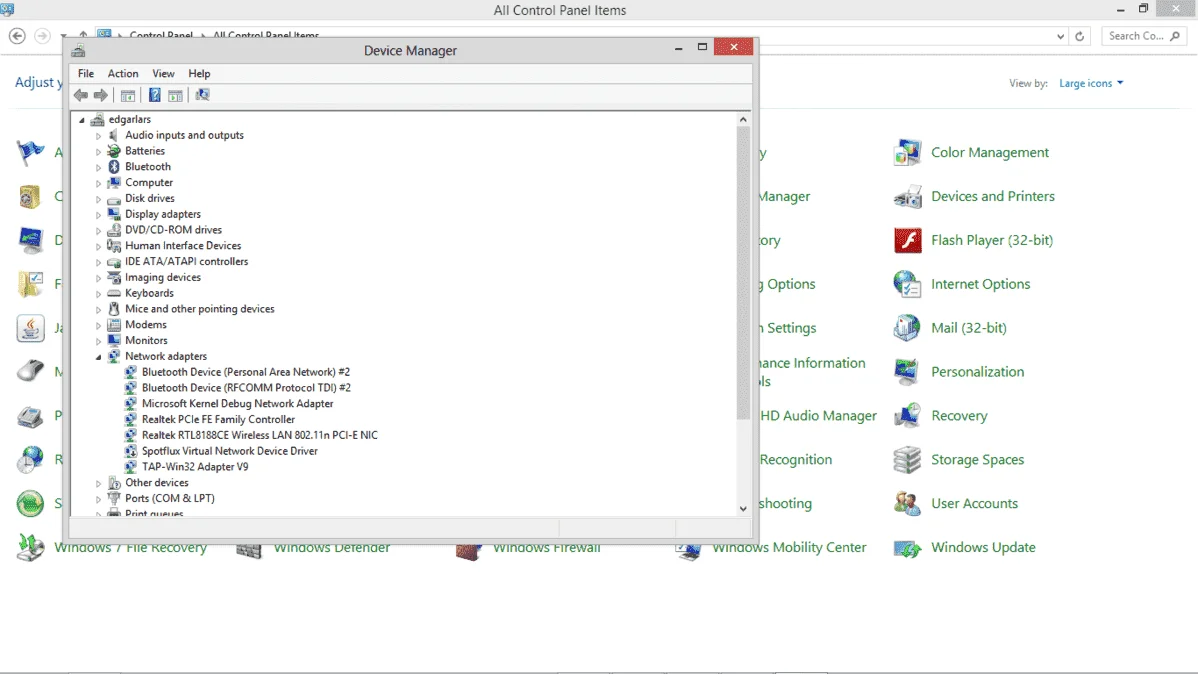Select the Bluetooth category icon

[114, 167]
